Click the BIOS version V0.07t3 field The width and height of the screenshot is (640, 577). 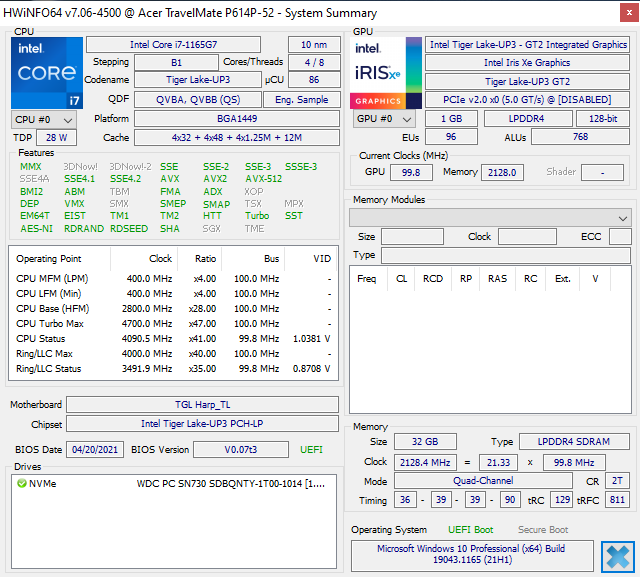[x=241, y=450]
